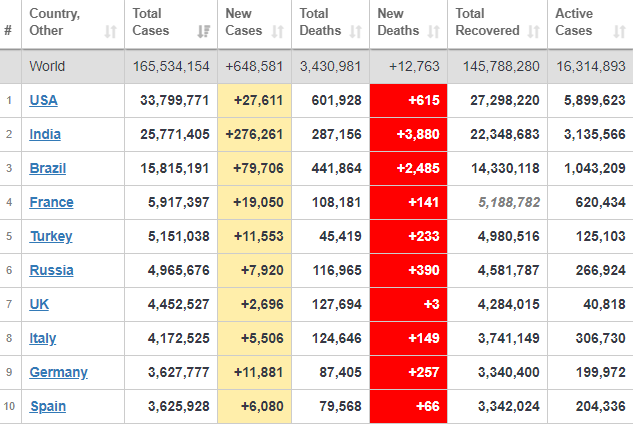The image size is (633, 424).
Task: Select Russia new deaths +390 cell
Action: point(409,270)
